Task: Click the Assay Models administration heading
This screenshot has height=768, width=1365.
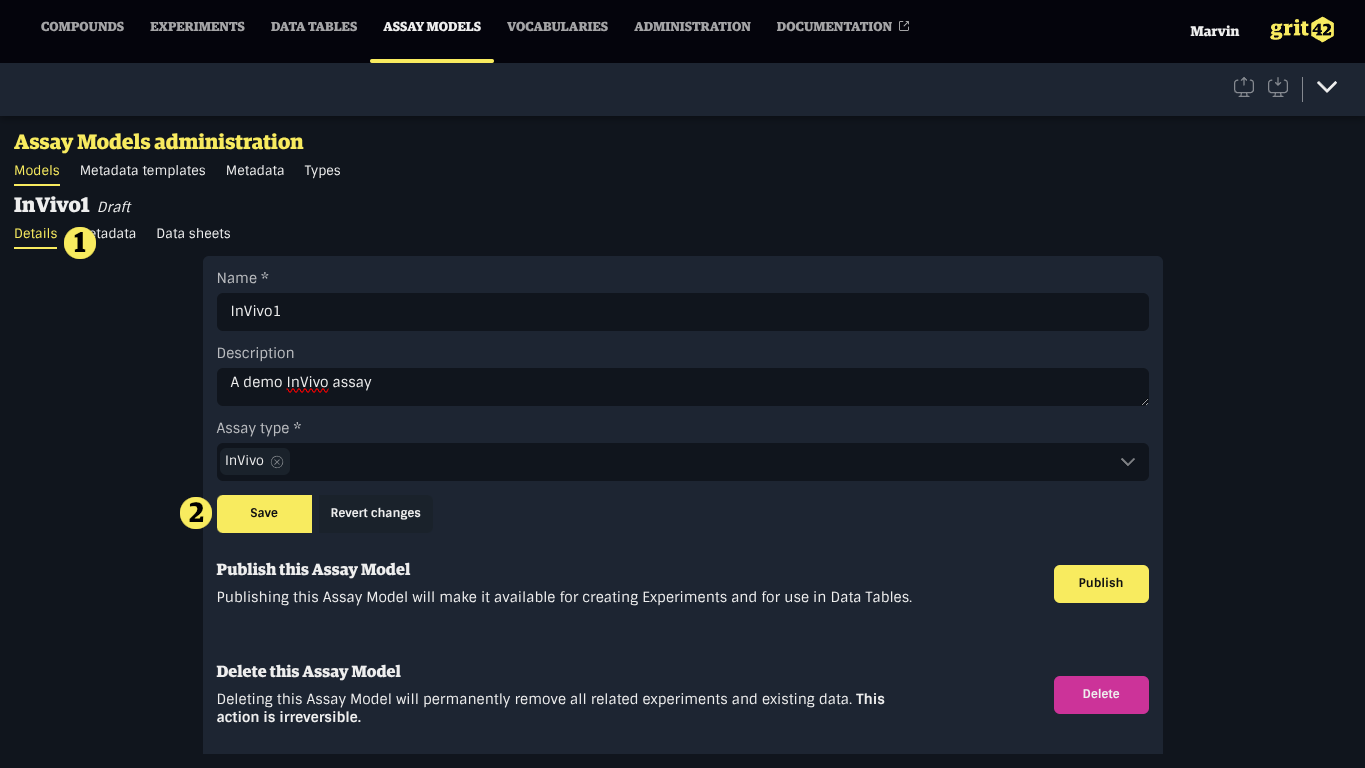Action: [158, 142]
